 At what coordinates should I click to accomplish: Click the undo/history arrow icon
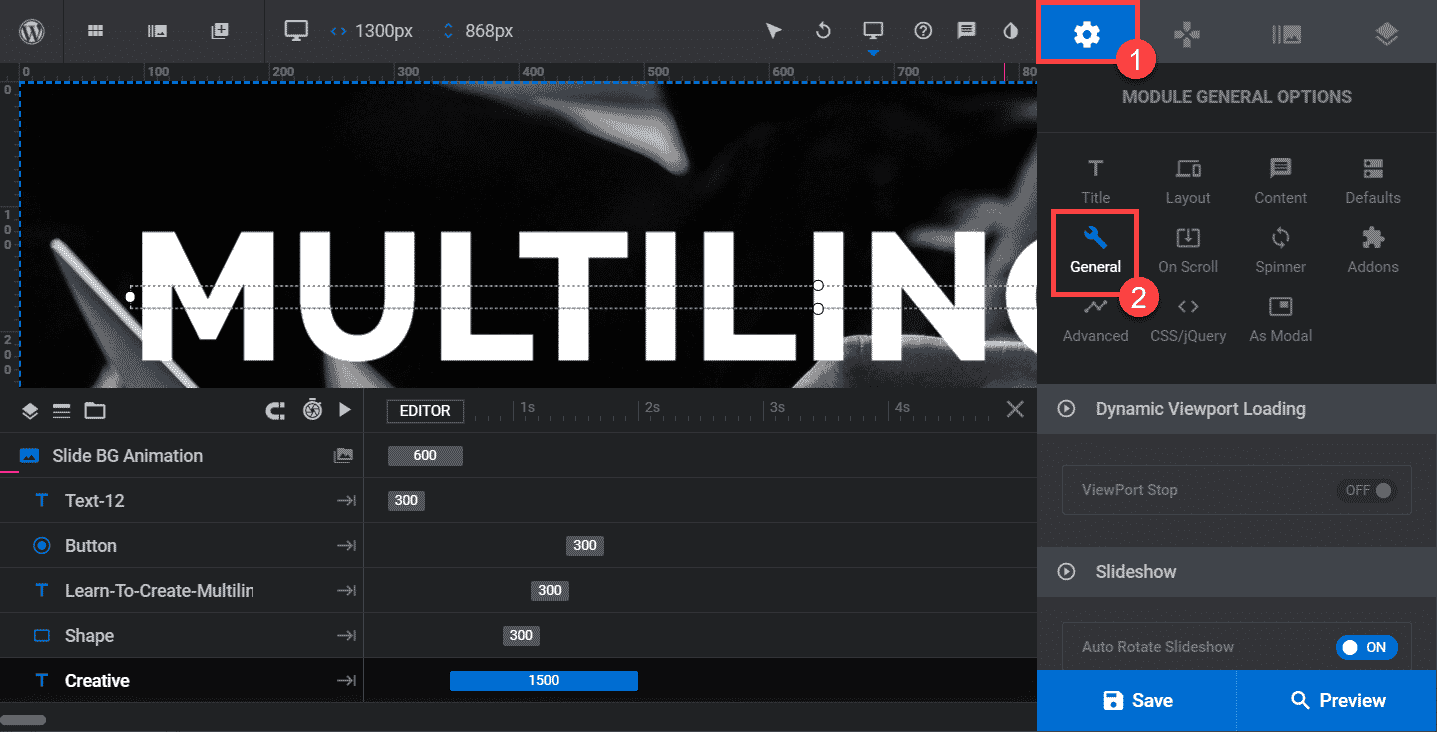(x=823, y=31)
